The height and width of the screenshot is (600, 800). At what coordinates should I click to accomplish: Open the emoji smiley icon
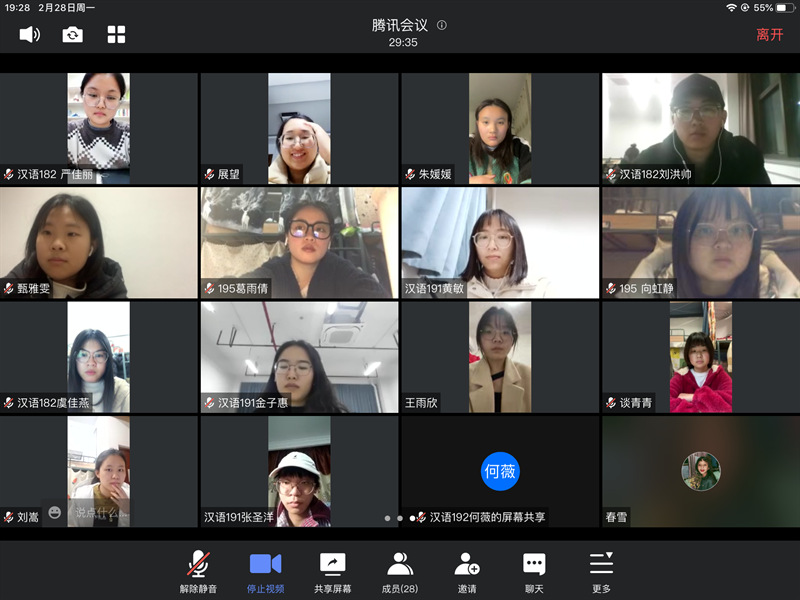tap(55, 512)
